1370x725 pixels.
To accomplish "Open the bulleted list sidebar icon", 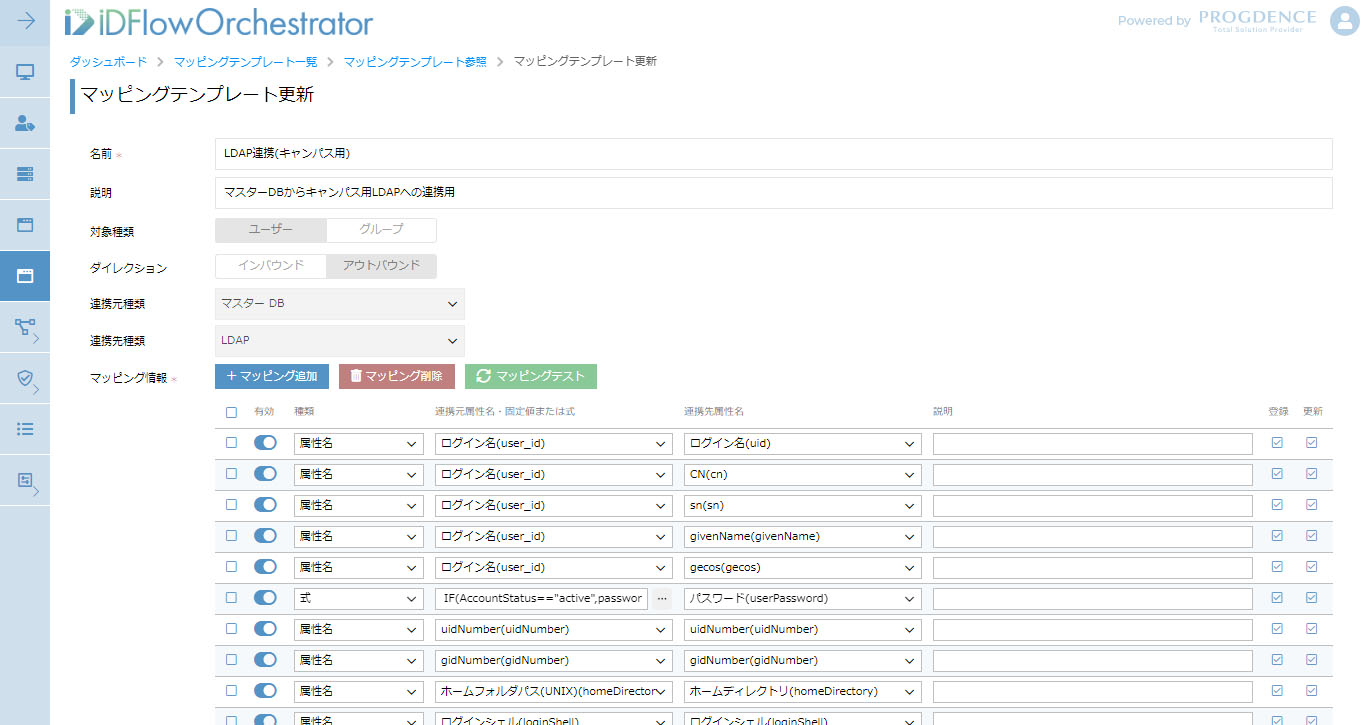I will [x=25, y=429].
